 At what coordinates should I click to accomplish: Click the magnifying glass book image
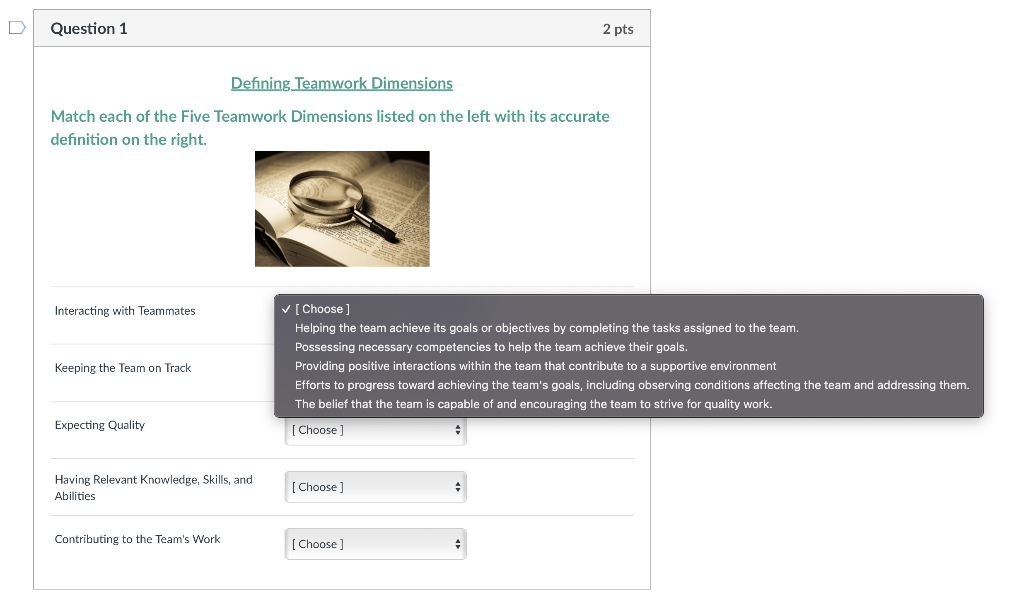[342, 208]
